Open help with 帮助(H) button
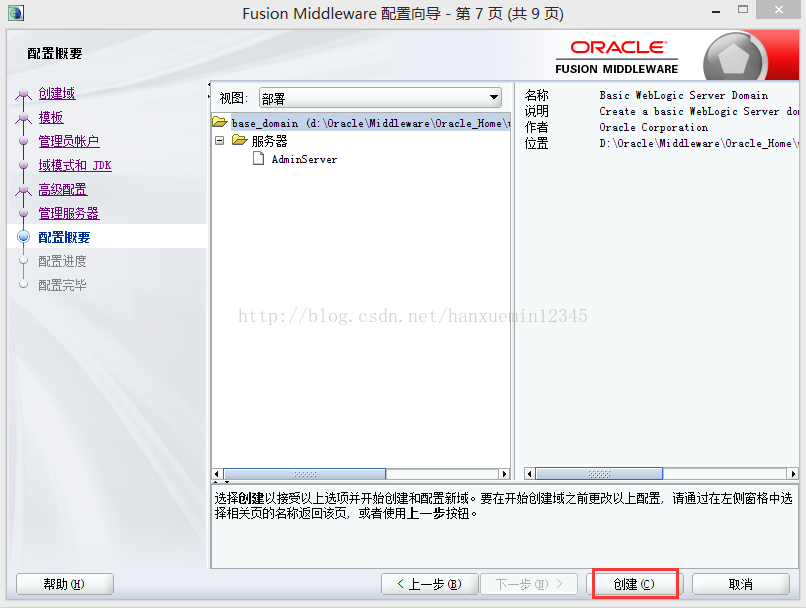The image size is (806, 610). point(65,584)
